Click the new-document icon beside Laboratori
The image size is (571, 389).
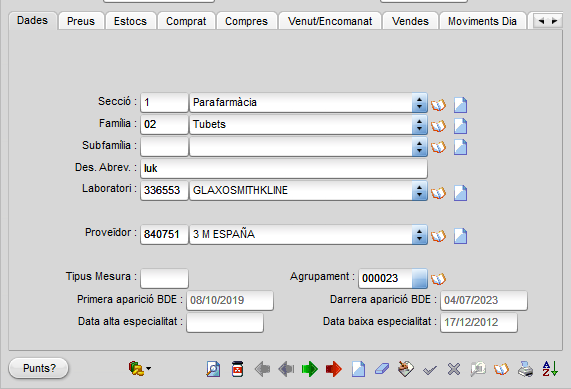click(461, 193)
